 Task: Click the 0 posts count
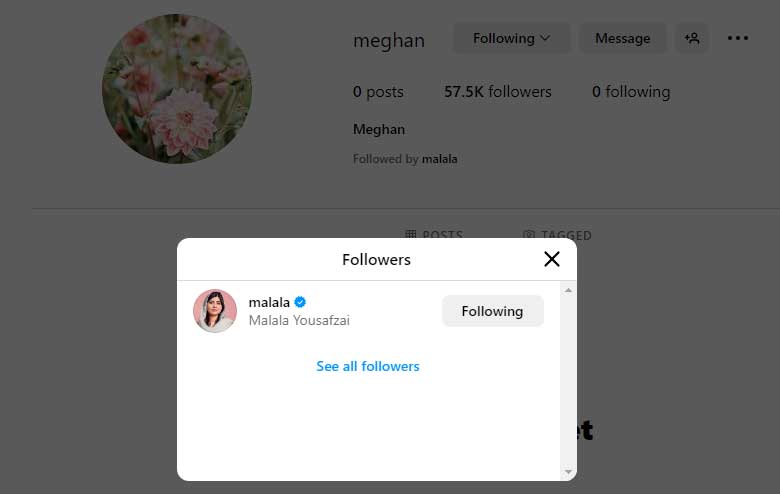(x=378, y=91)
